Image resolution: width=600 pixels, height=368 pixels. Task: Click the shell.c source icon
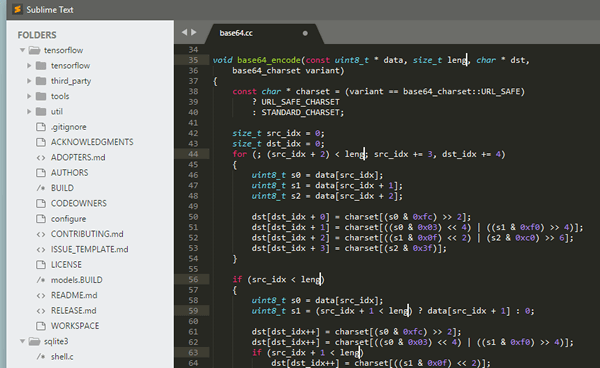pos(41,356)
